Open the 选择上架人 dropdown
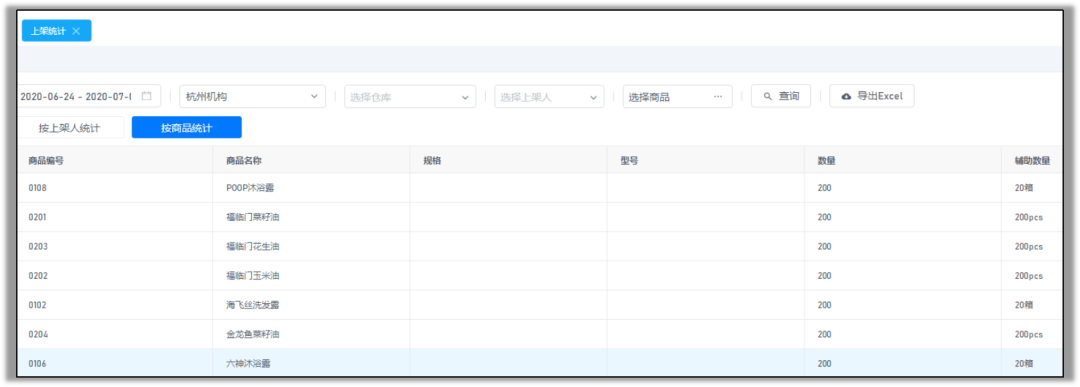 tap(549, 97)
